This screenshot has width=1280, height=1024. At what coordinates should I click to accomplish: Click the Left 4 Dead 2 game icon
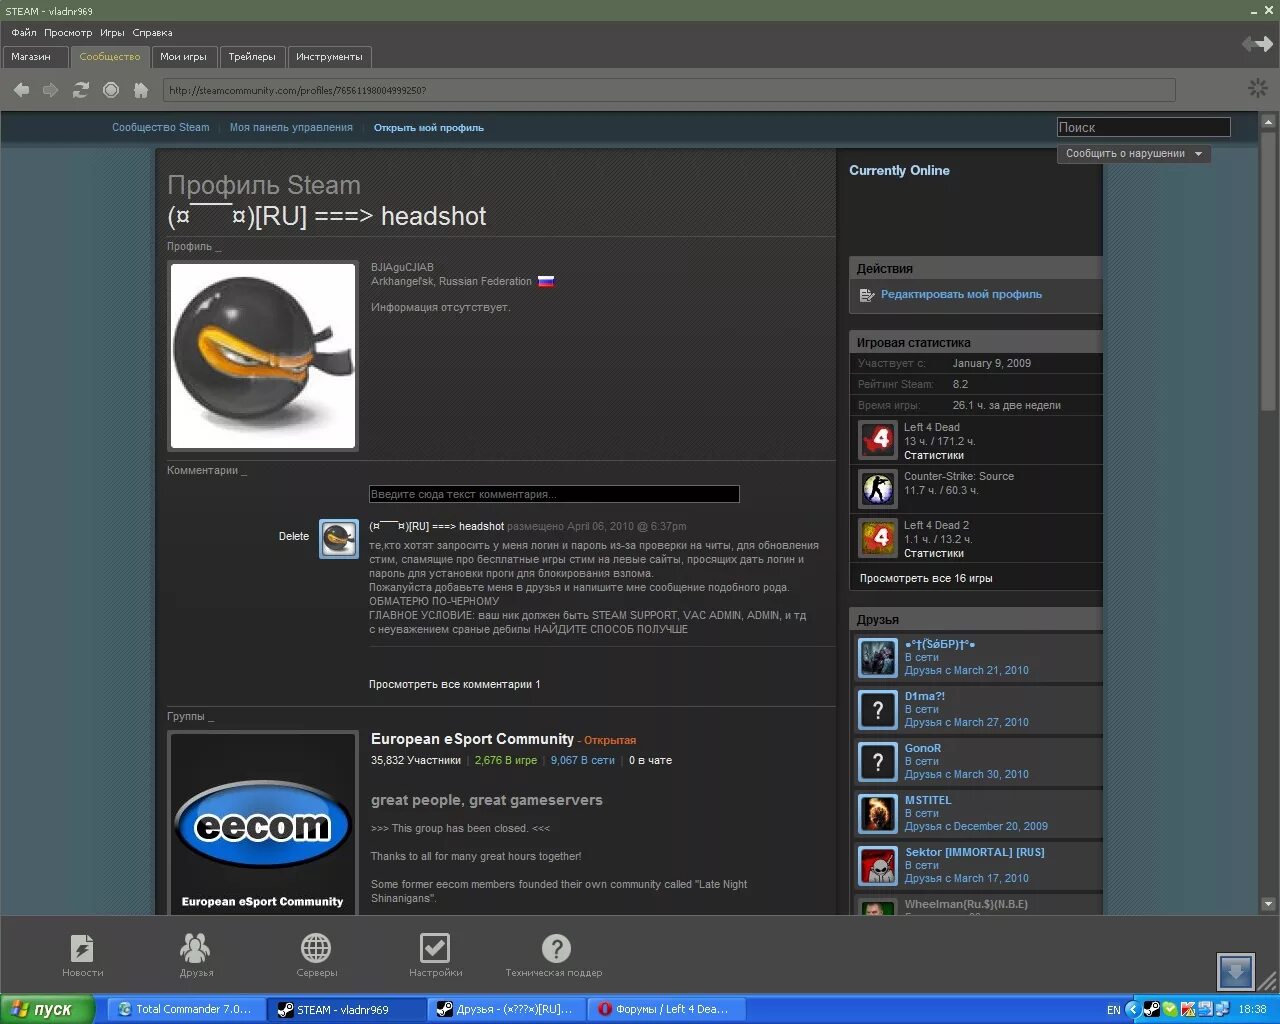click(878, 538)
